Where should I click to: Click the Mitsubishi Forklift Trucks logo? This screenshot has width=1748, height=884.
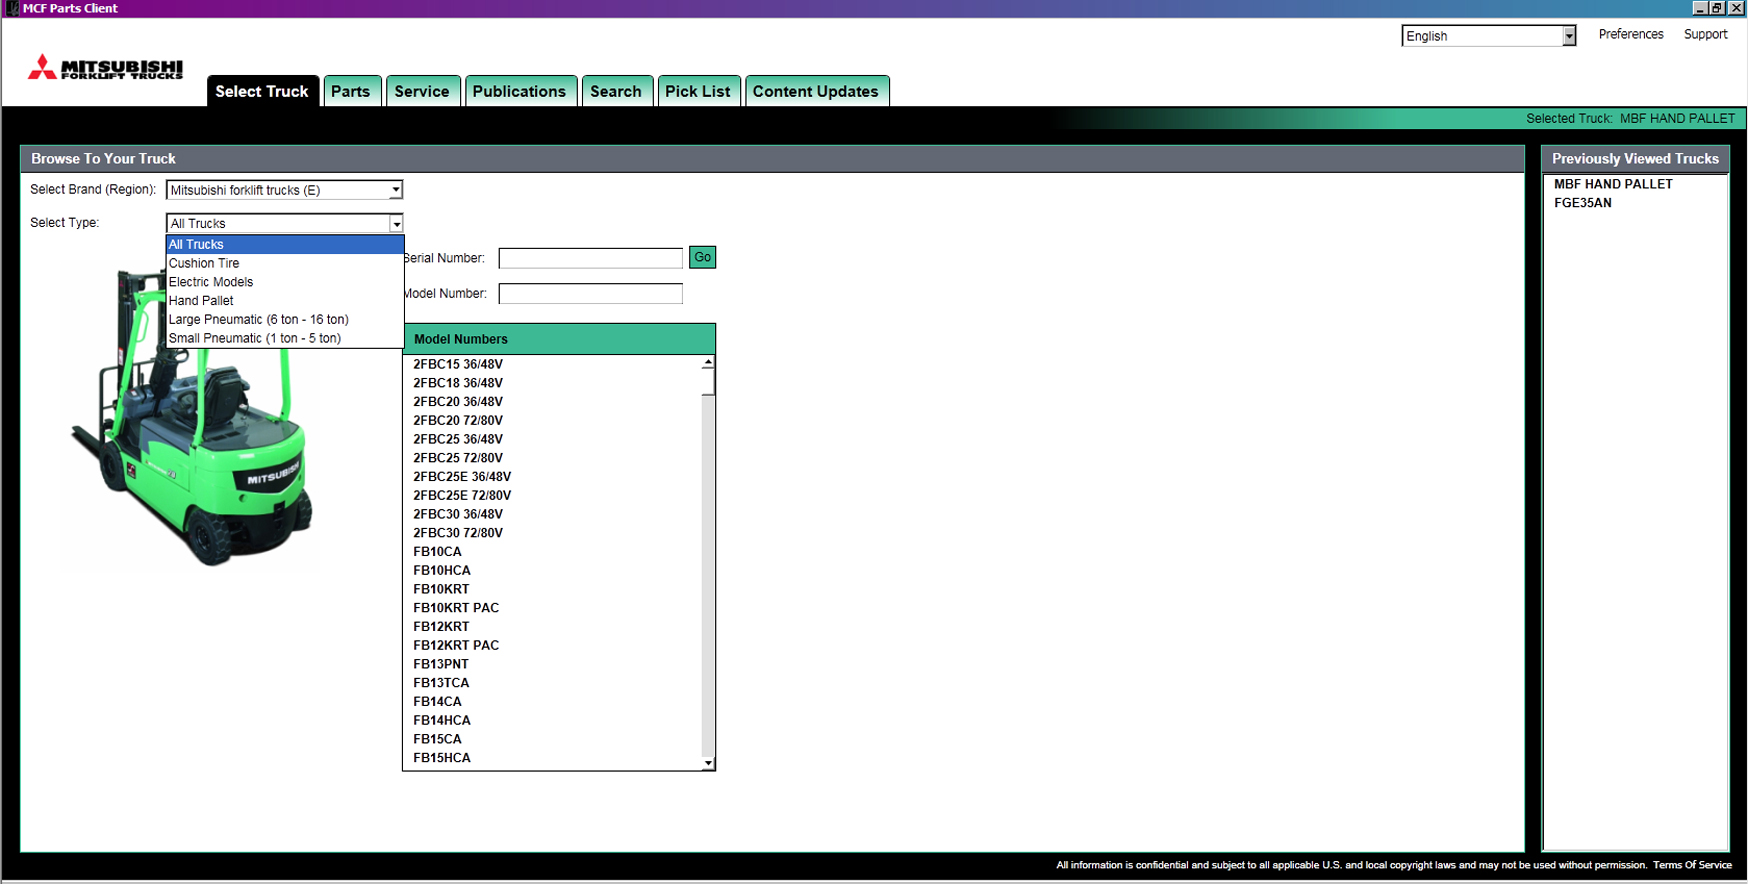(105, 68)
